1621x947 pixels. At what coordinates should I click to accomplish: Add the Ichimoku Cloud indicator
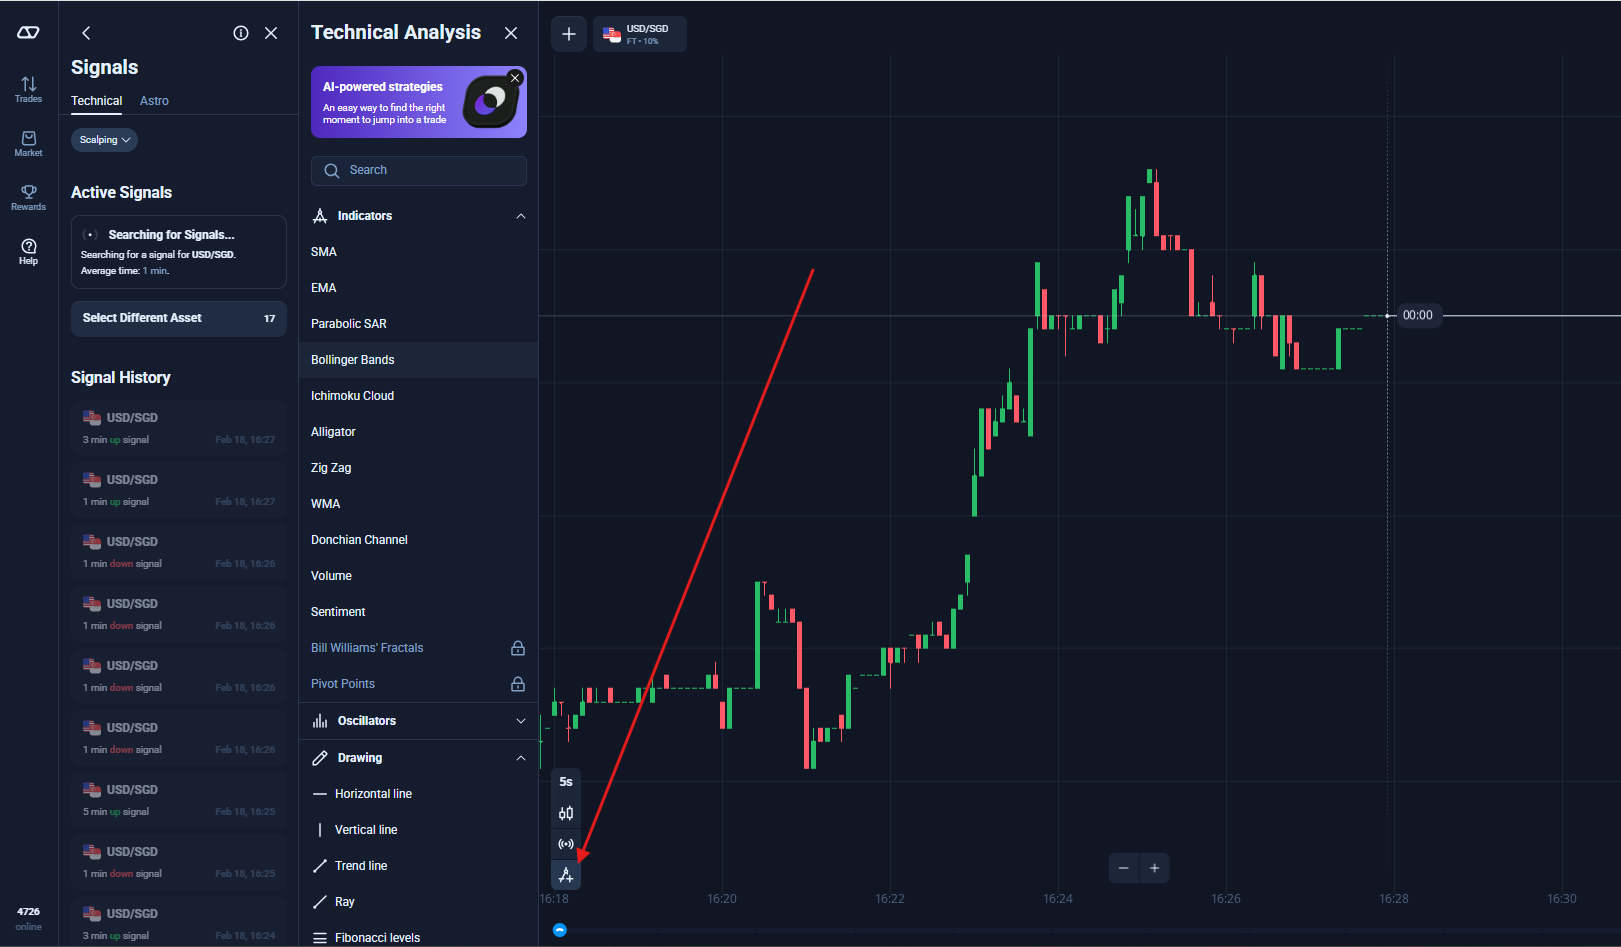coord(418,396)
